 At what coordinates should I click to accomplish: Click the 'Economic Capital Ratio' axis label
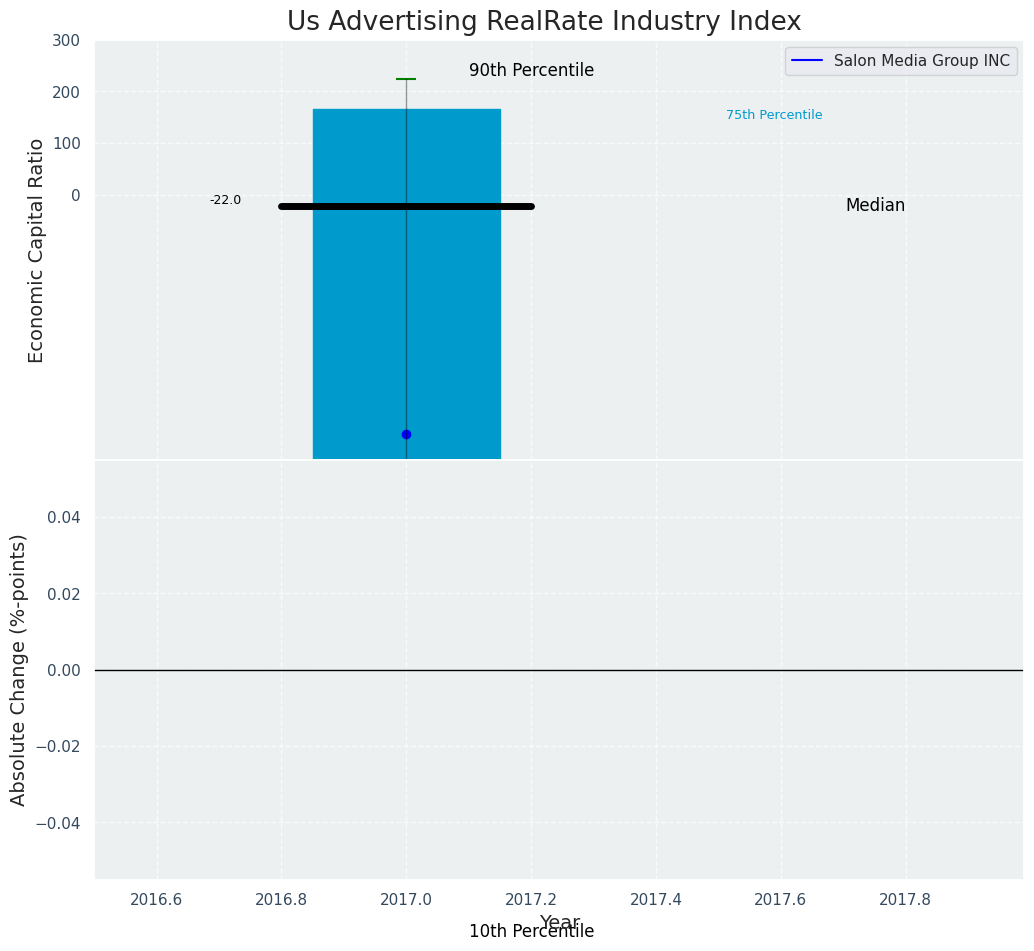[x=36, y=251]
